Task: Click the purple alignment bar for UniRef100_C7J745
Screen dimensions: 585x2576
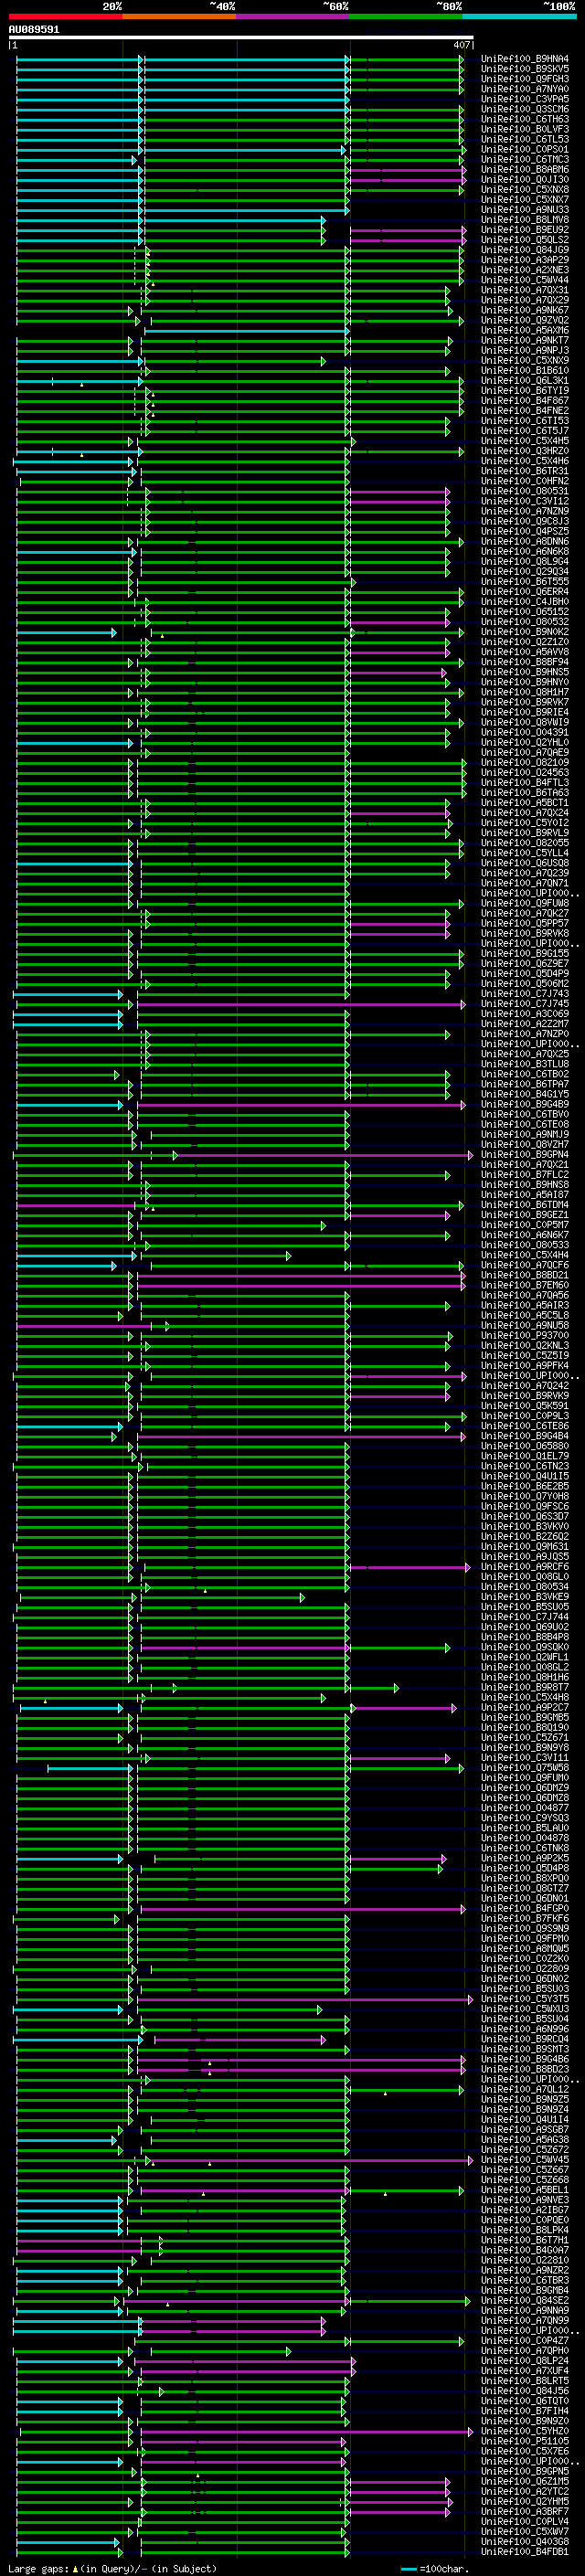Action: 300,1004
